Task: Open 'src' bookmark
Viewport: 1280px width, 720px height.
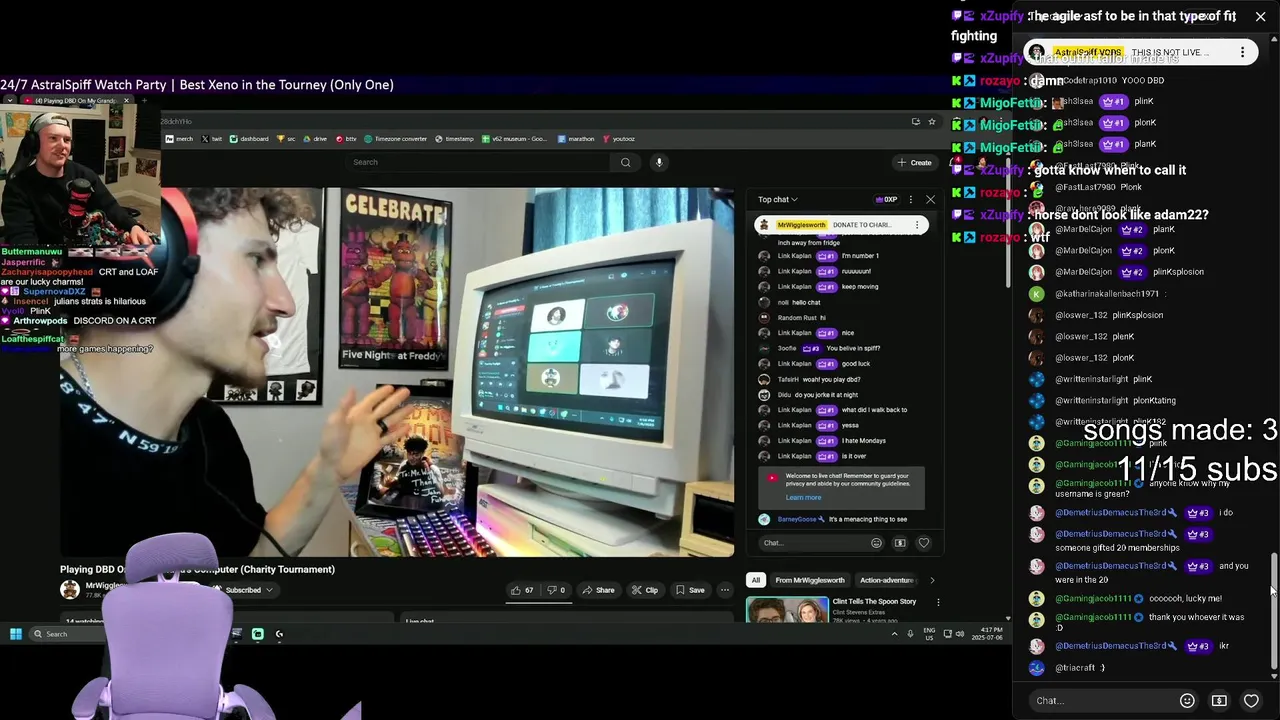Action: 286,139
